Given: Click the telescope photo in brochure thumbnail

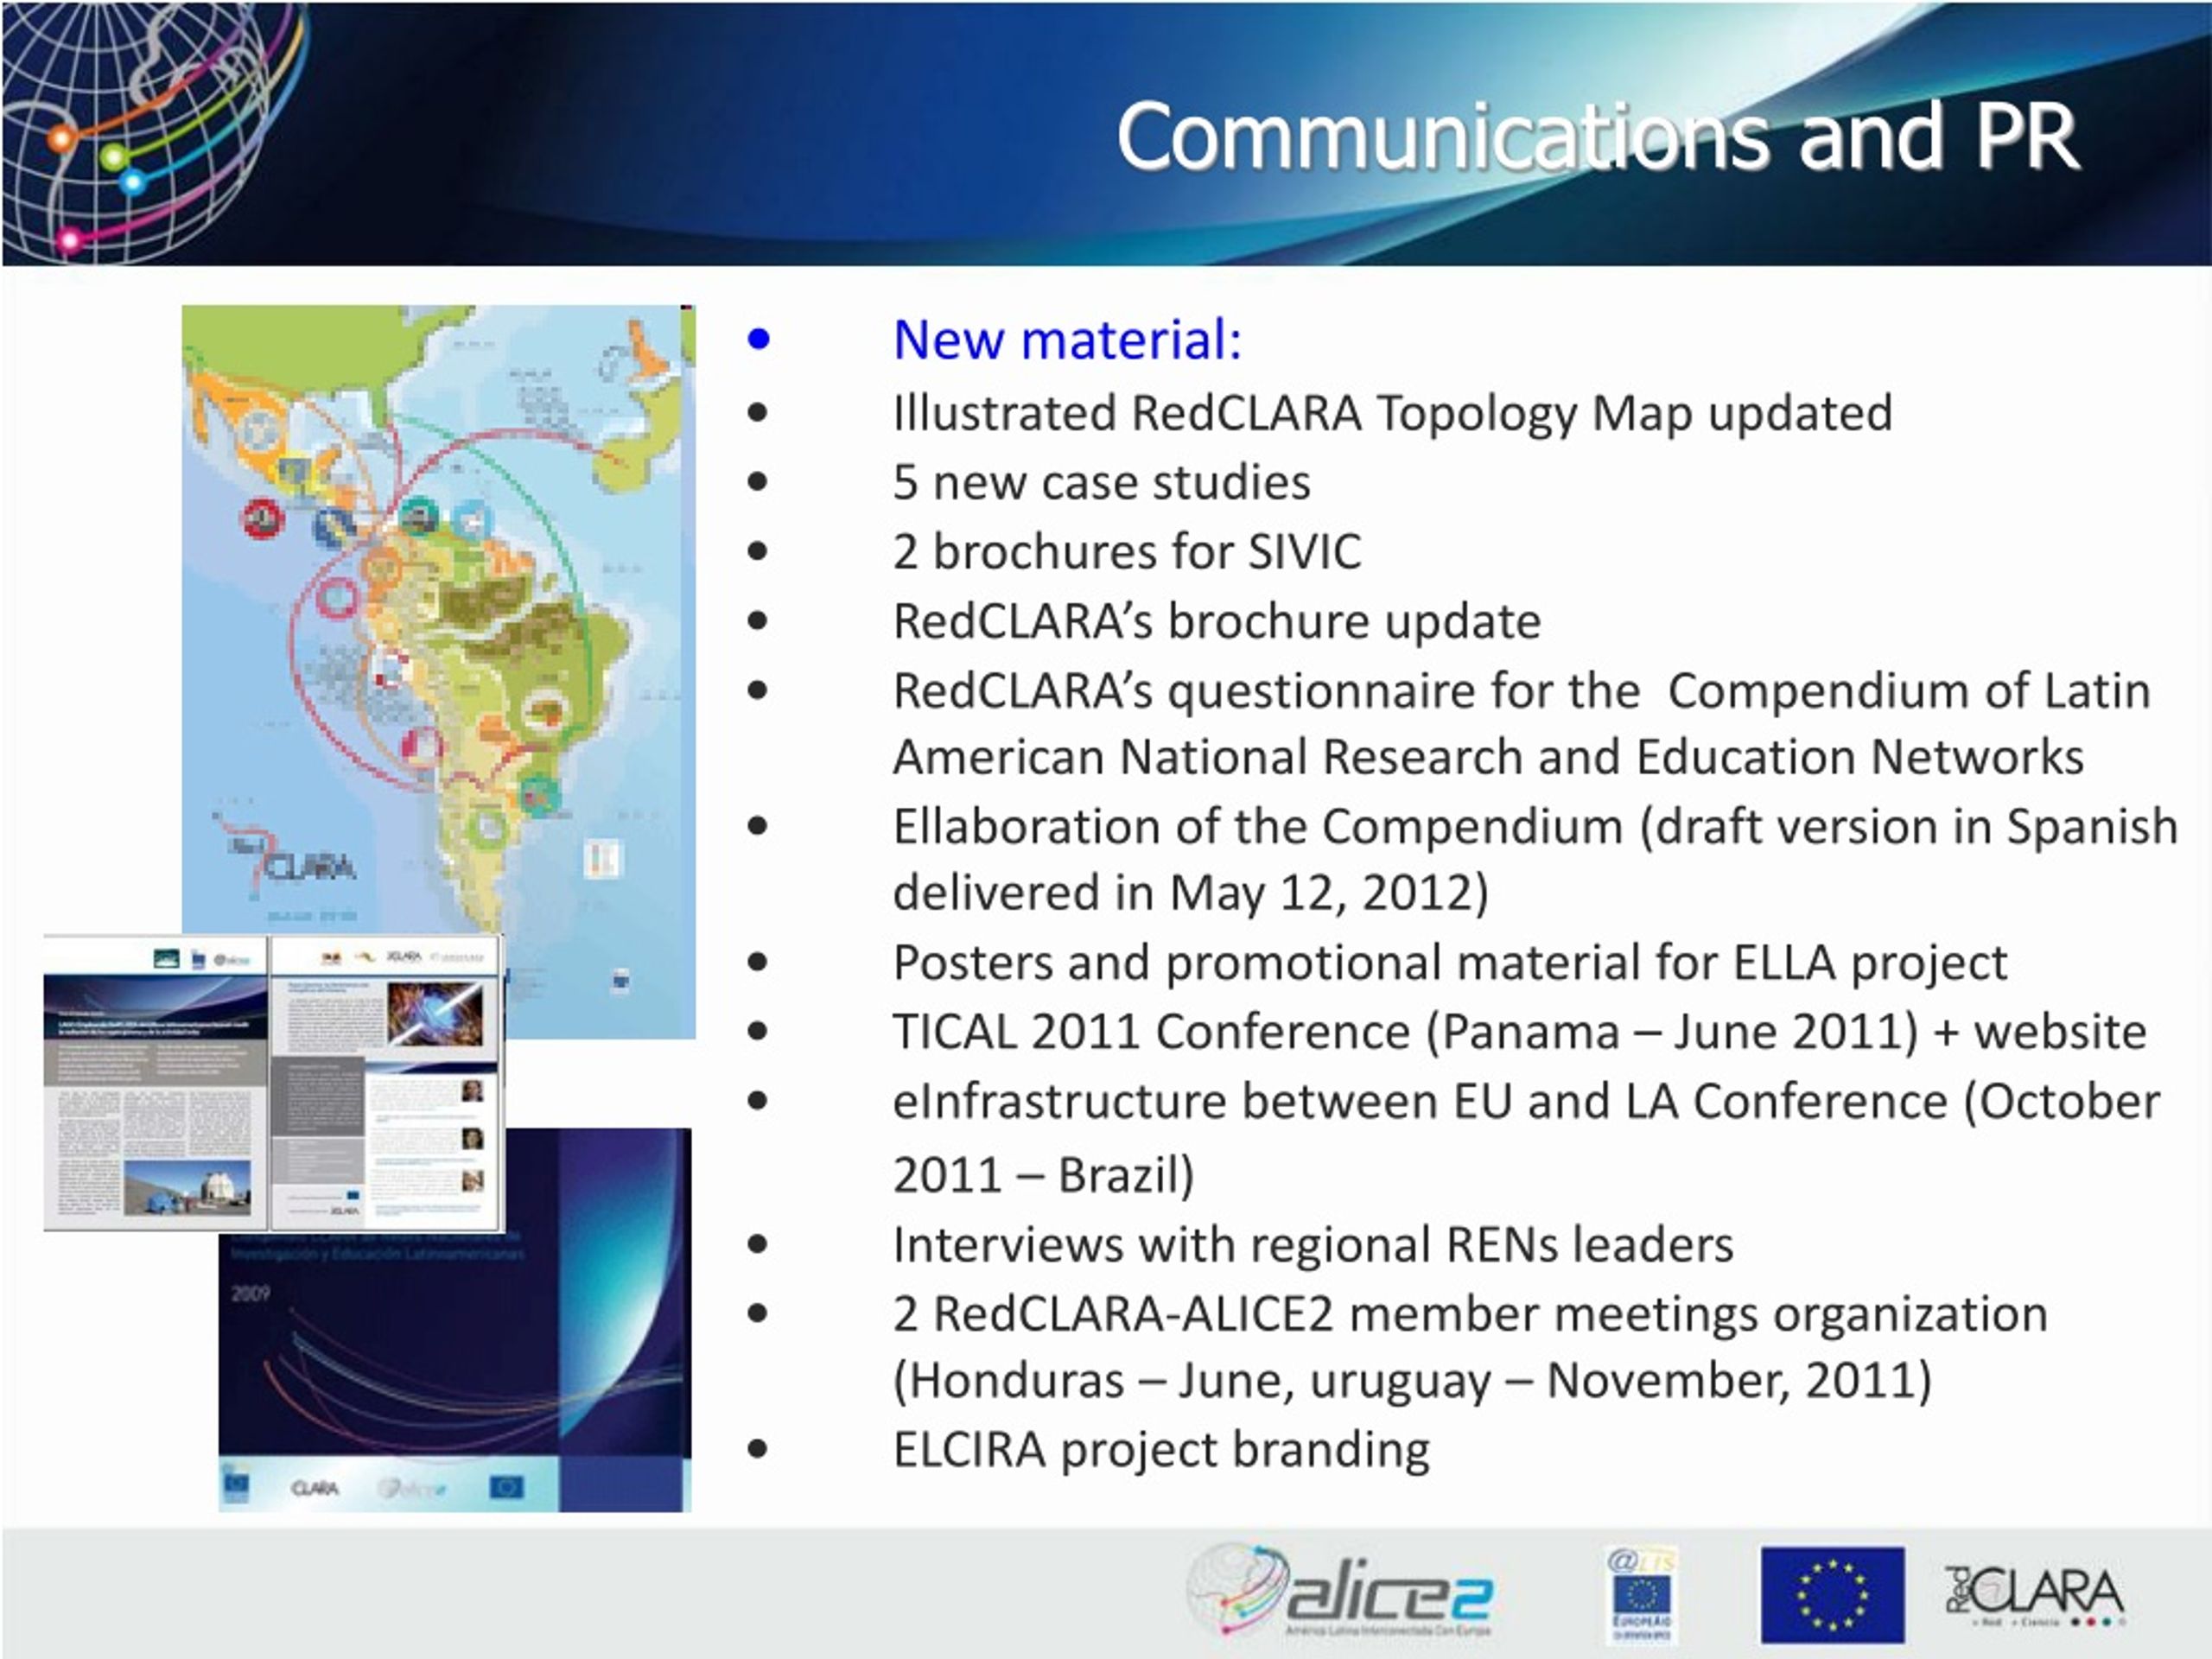Looking at the screenshot, I should pos(188,1186).
